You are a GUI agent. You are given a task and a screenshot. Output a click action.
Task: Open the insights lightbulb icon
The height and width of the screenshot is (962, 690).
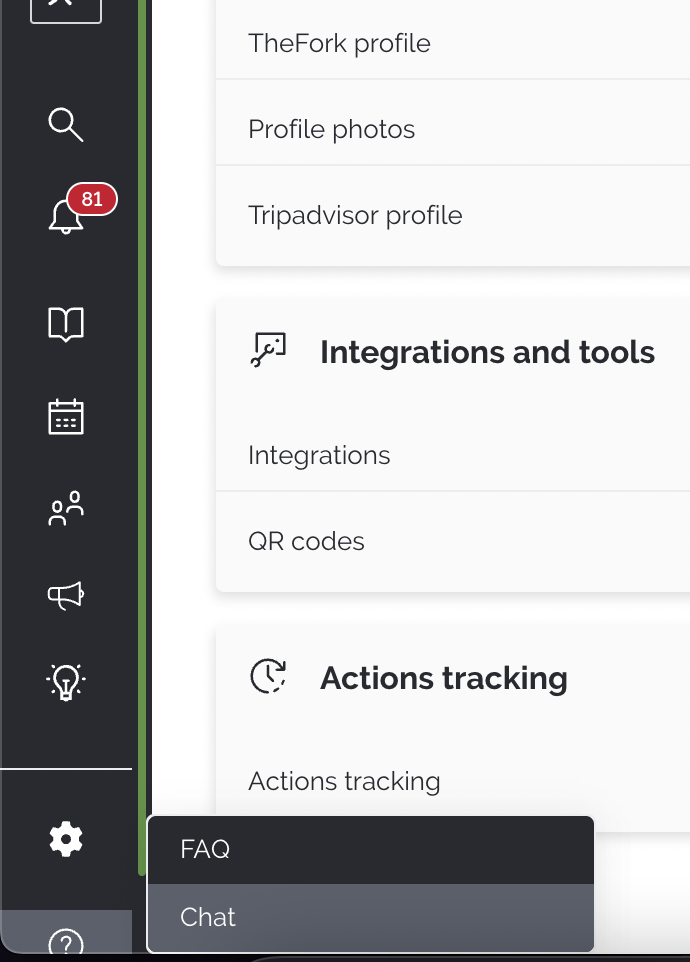(66, 682)
